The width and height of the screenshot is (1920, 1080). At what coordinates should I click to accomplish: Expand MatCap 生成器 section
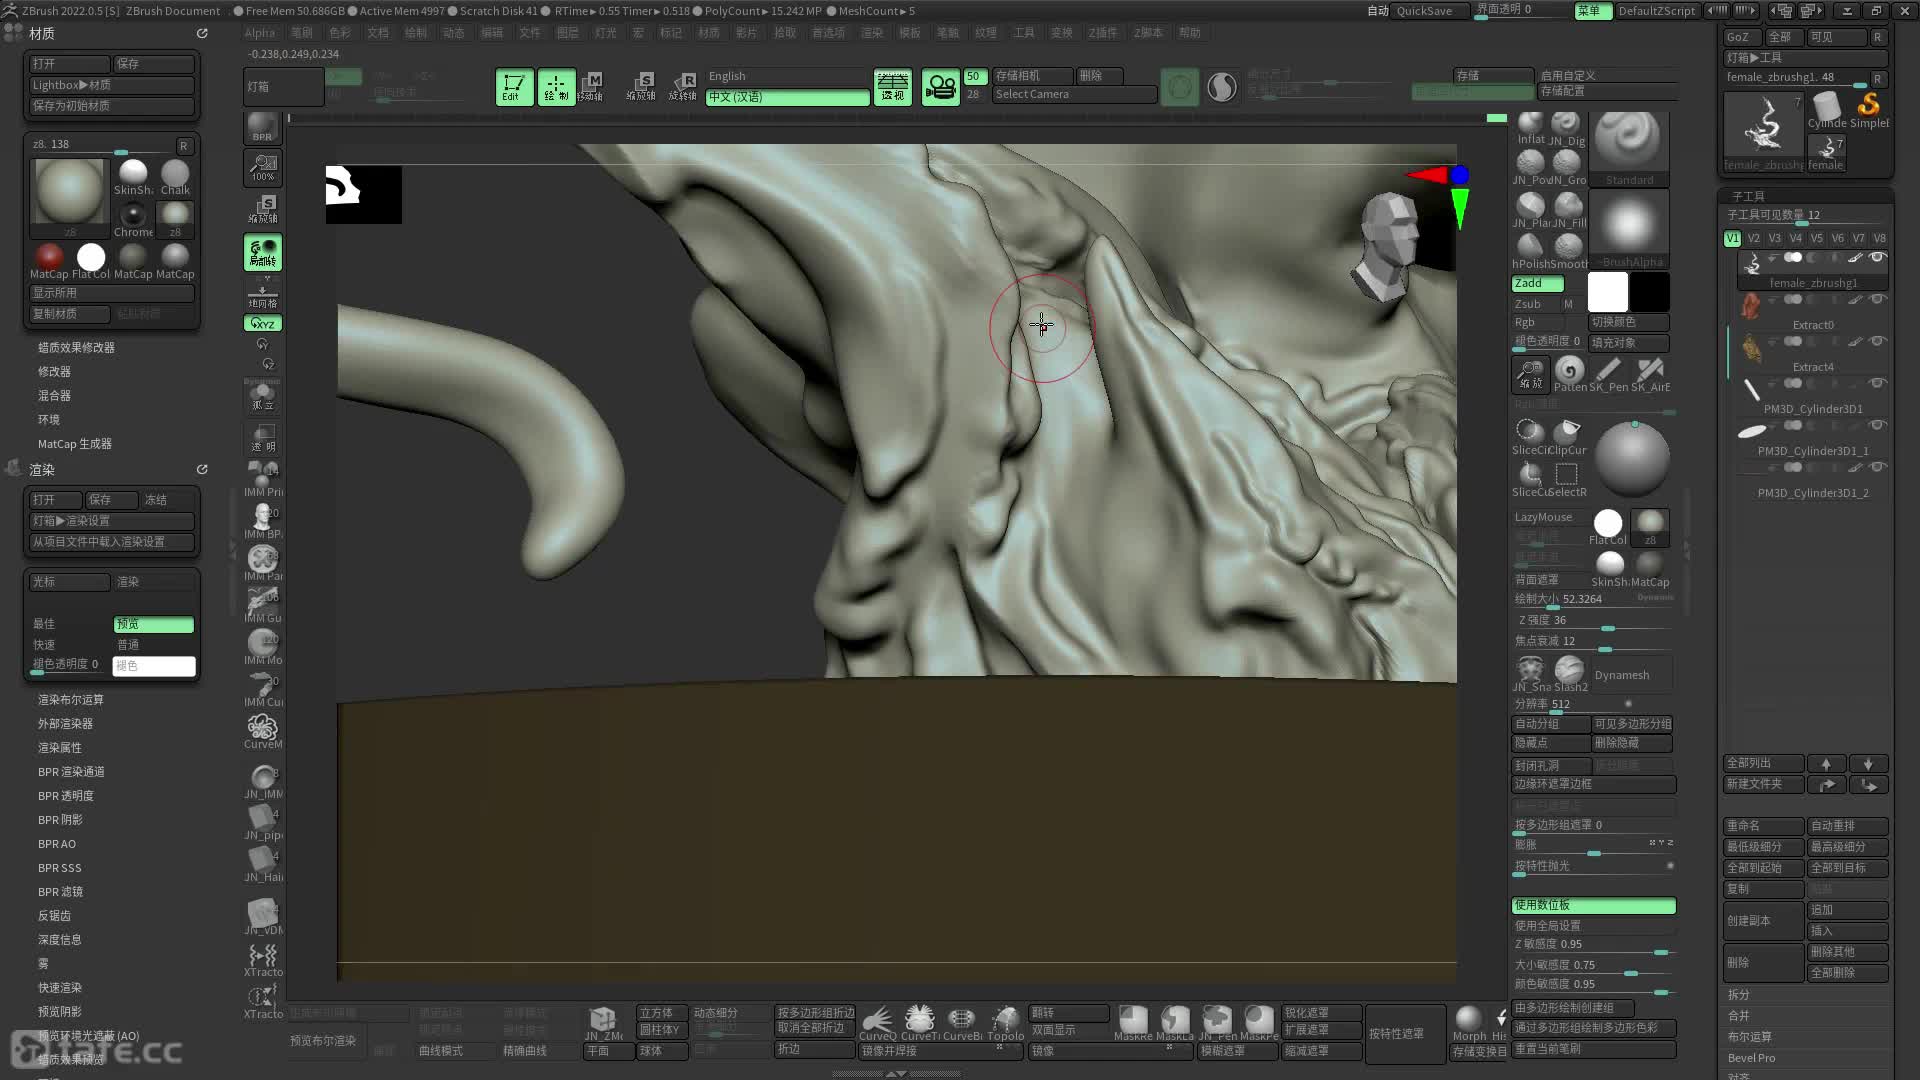click(x=75, y=444)
